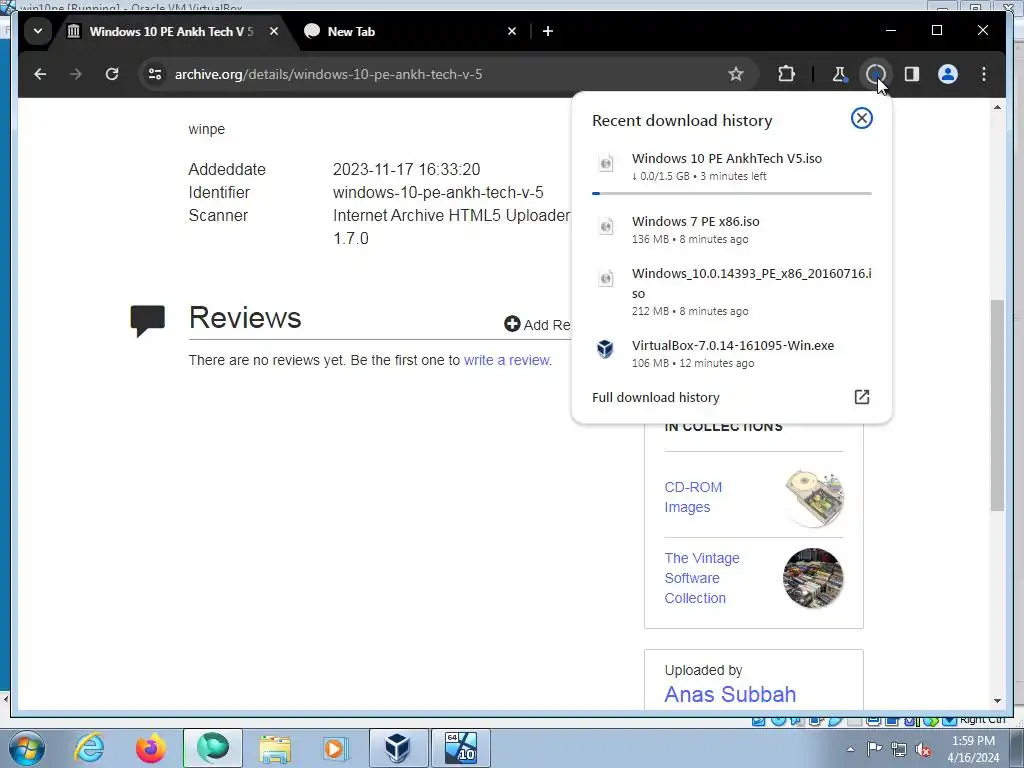Open the Windows Start menu

point(26,748)
